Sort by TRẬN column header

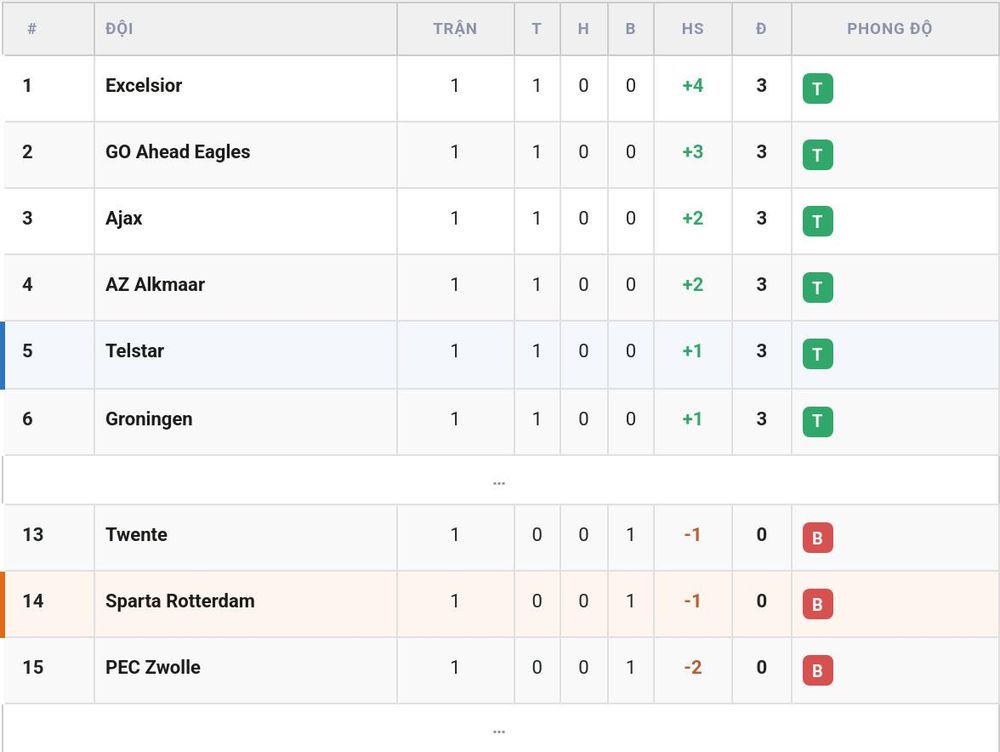(455, 29)
